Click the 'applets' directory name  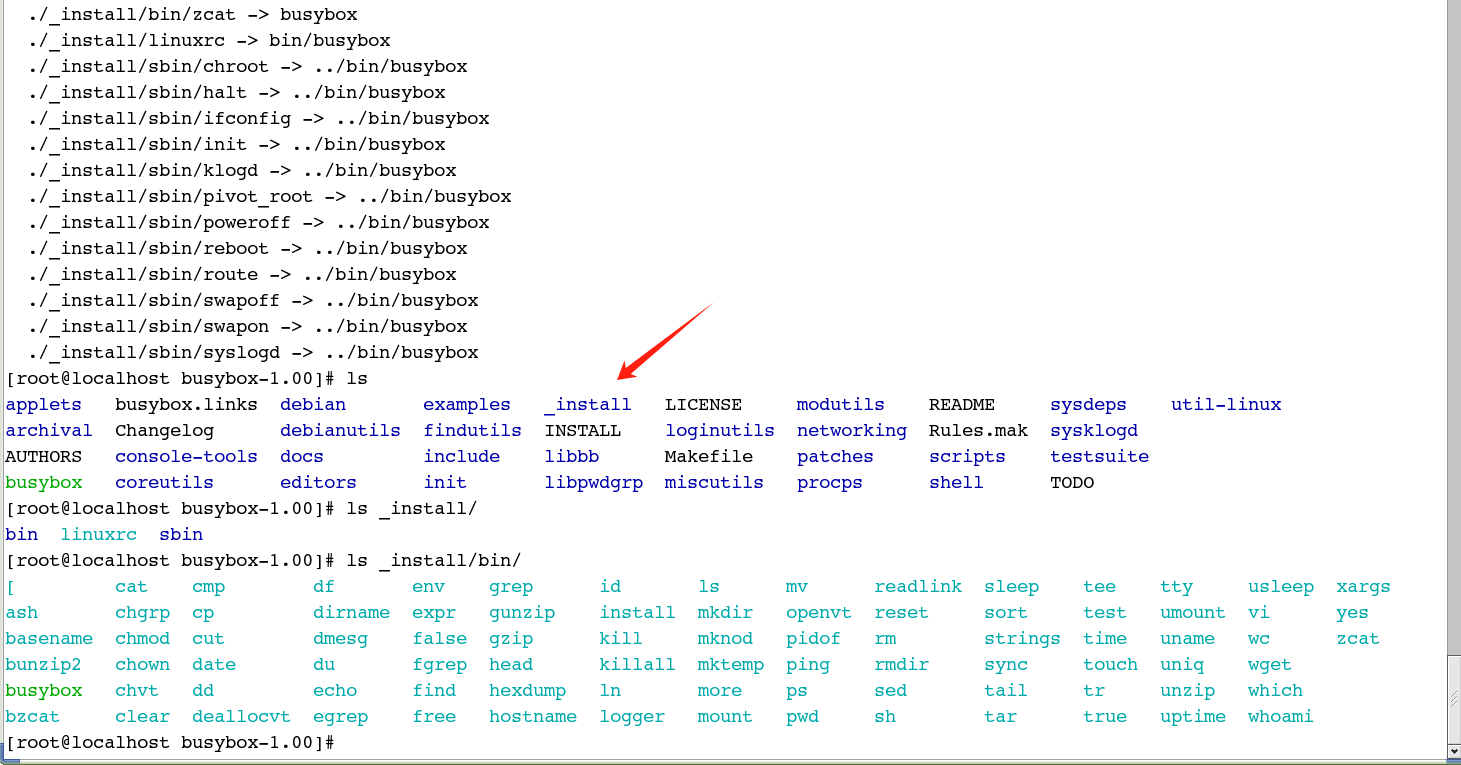pyautogui.click(x=44, y=405)
